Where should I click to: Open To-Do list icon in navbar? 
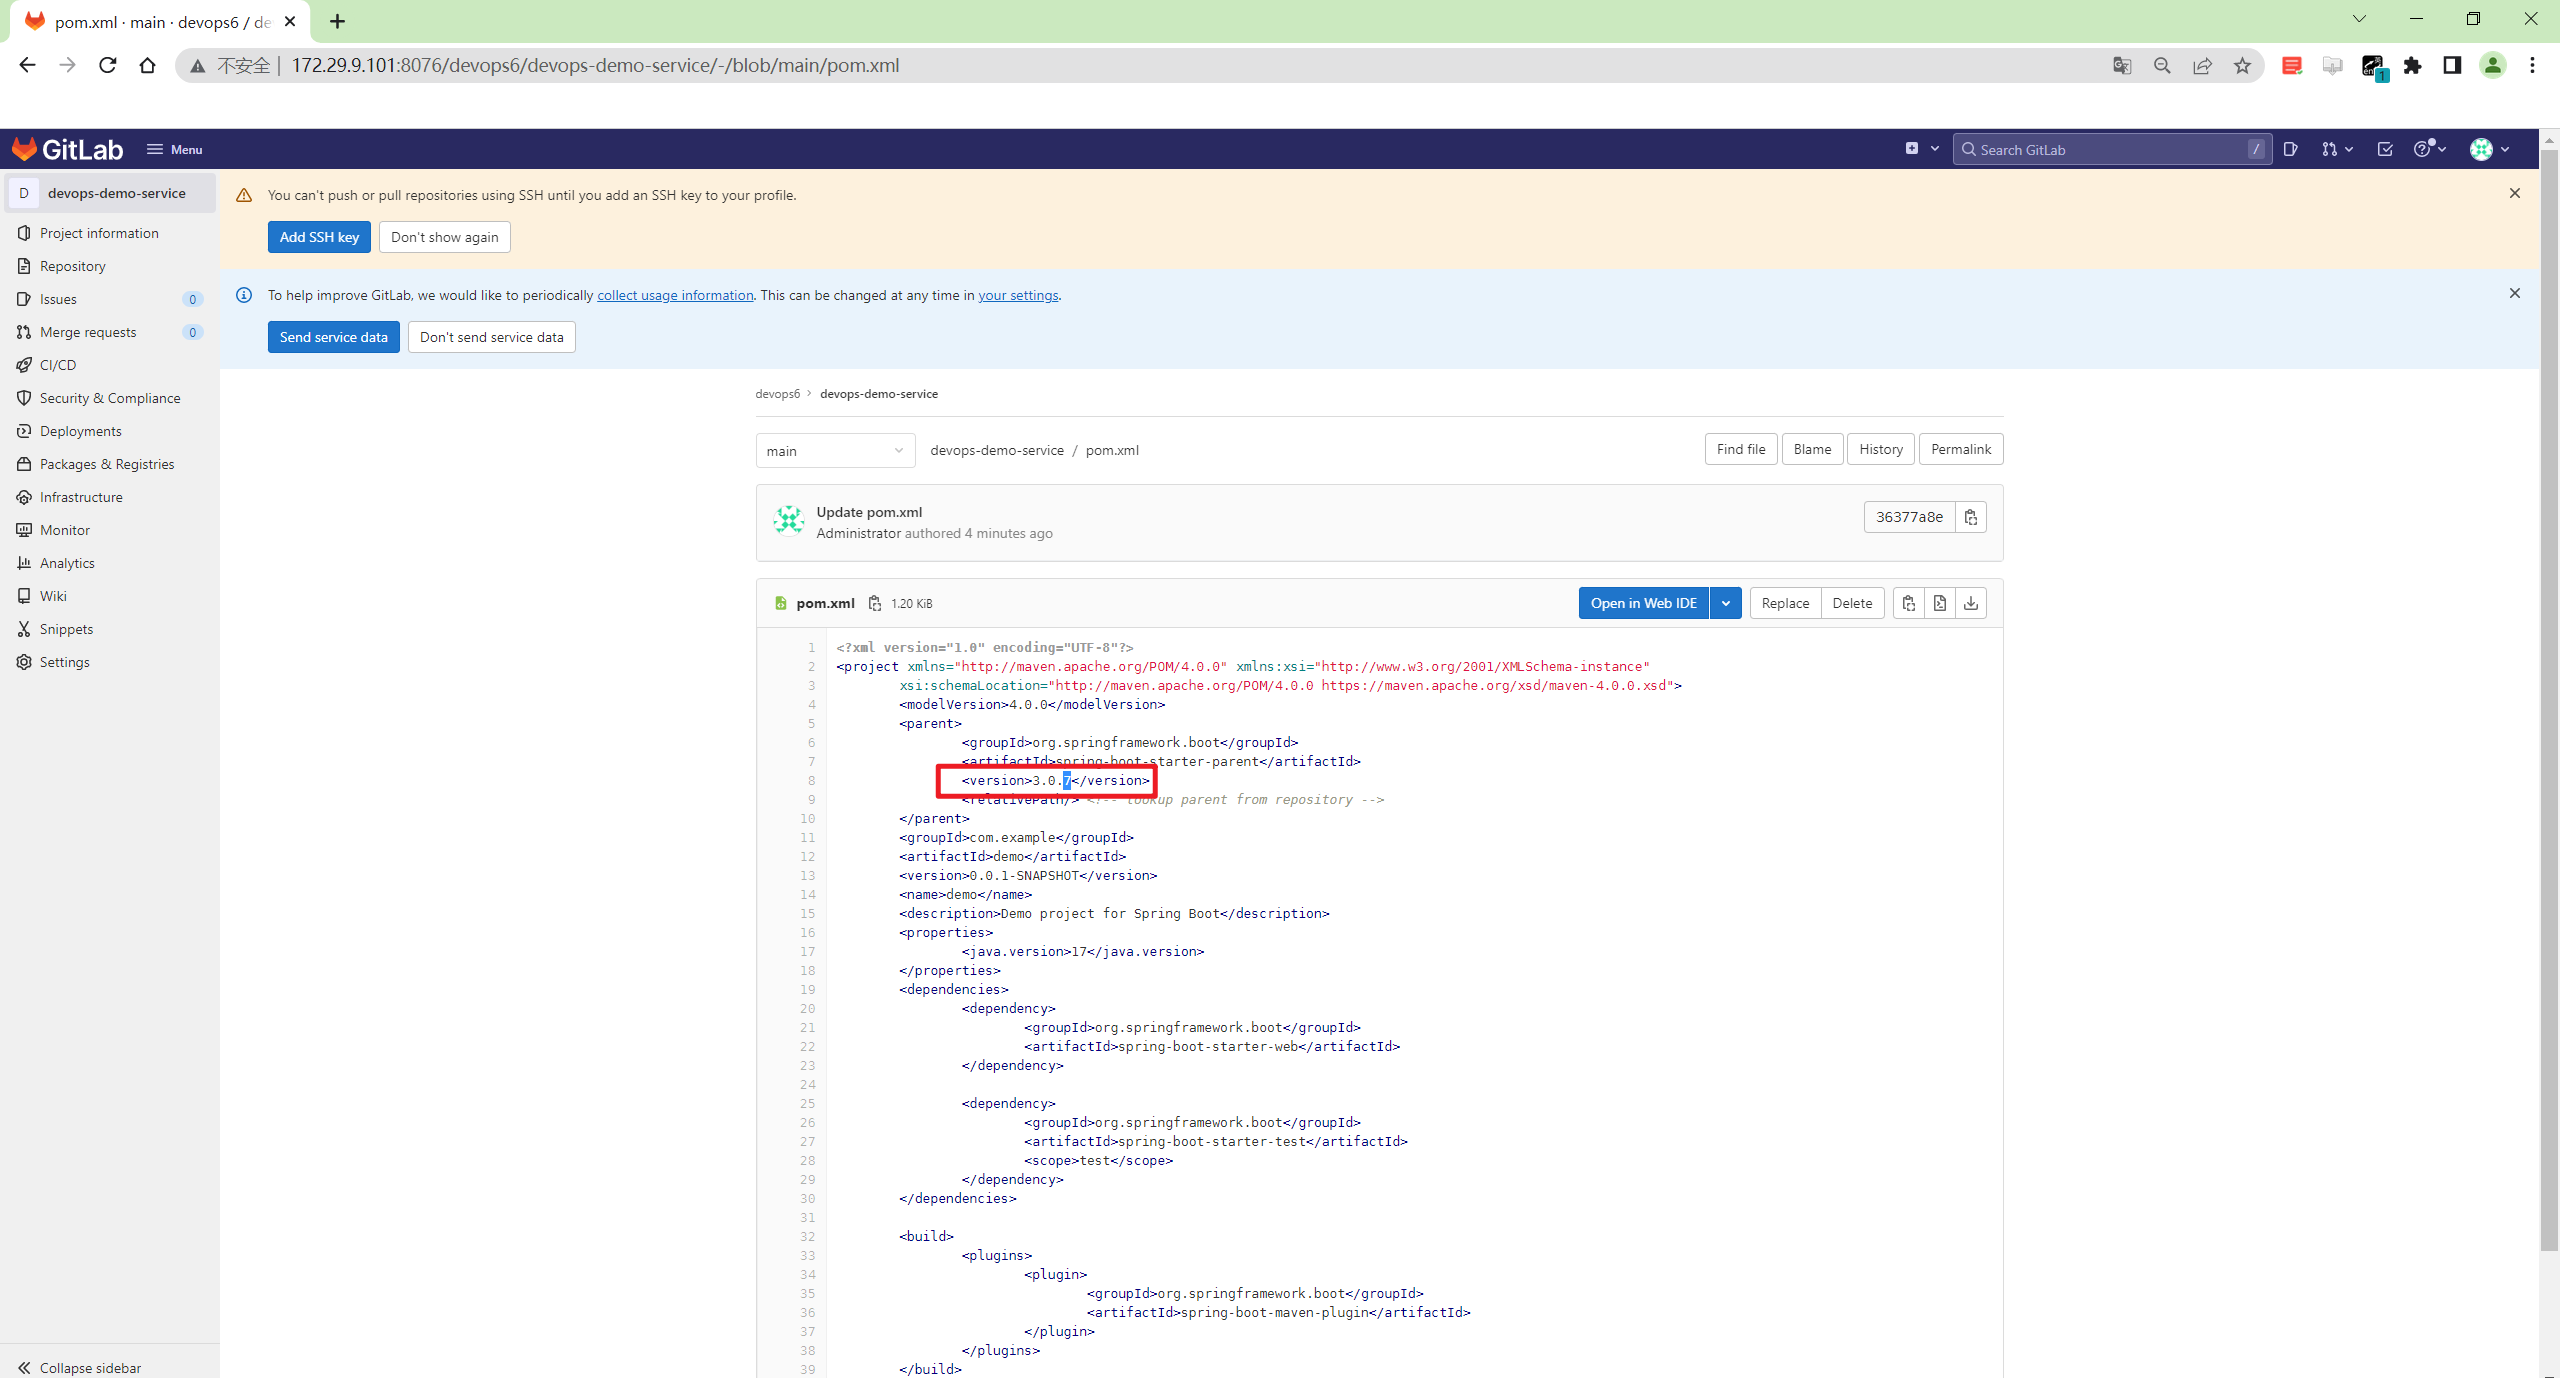click(2385, 149)
